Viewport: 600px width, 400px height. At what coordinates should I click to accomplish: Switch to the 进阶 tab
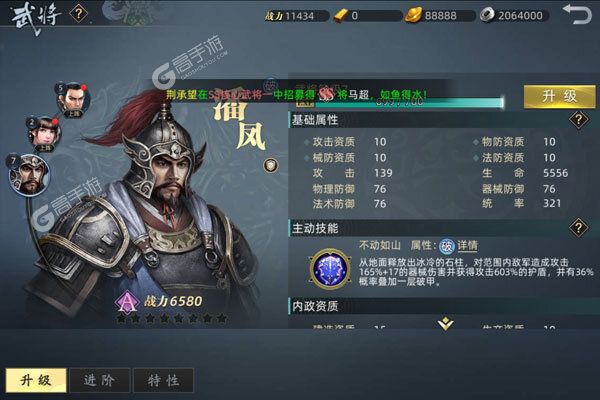(x=99, y=380)
